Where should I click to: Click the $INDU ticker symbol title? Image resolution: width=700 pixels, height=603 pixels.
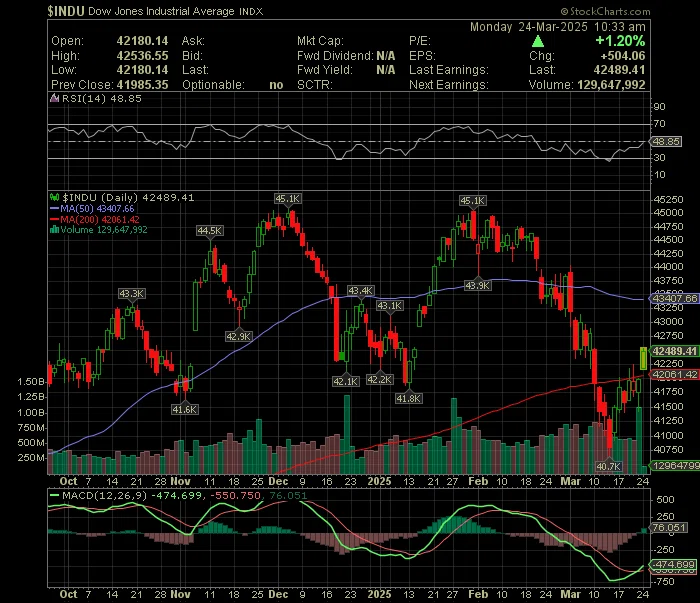pyautogui.click(x=66, y=11)
